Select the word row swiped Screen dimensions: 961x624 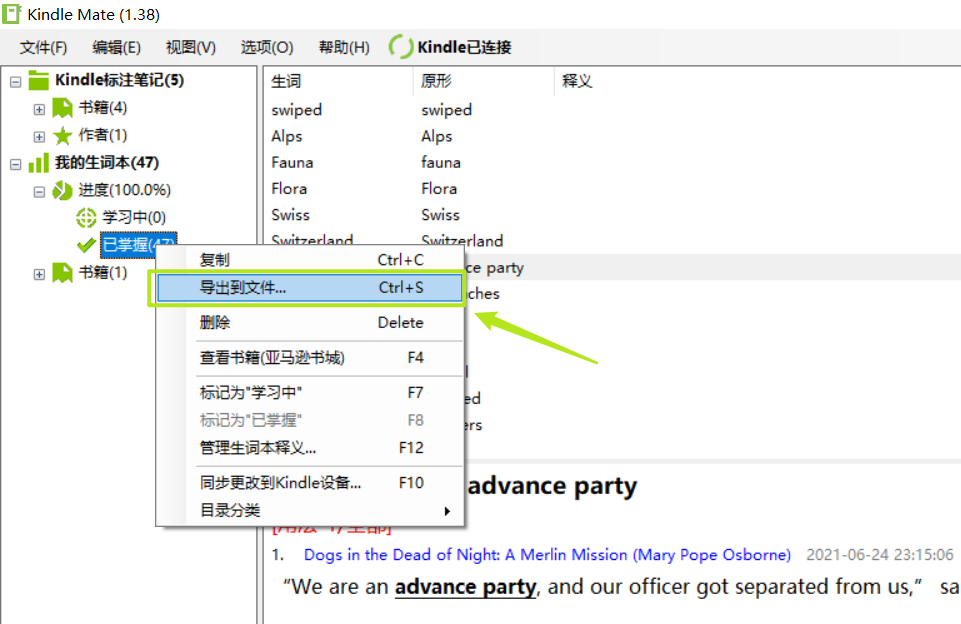pos(612,110)
